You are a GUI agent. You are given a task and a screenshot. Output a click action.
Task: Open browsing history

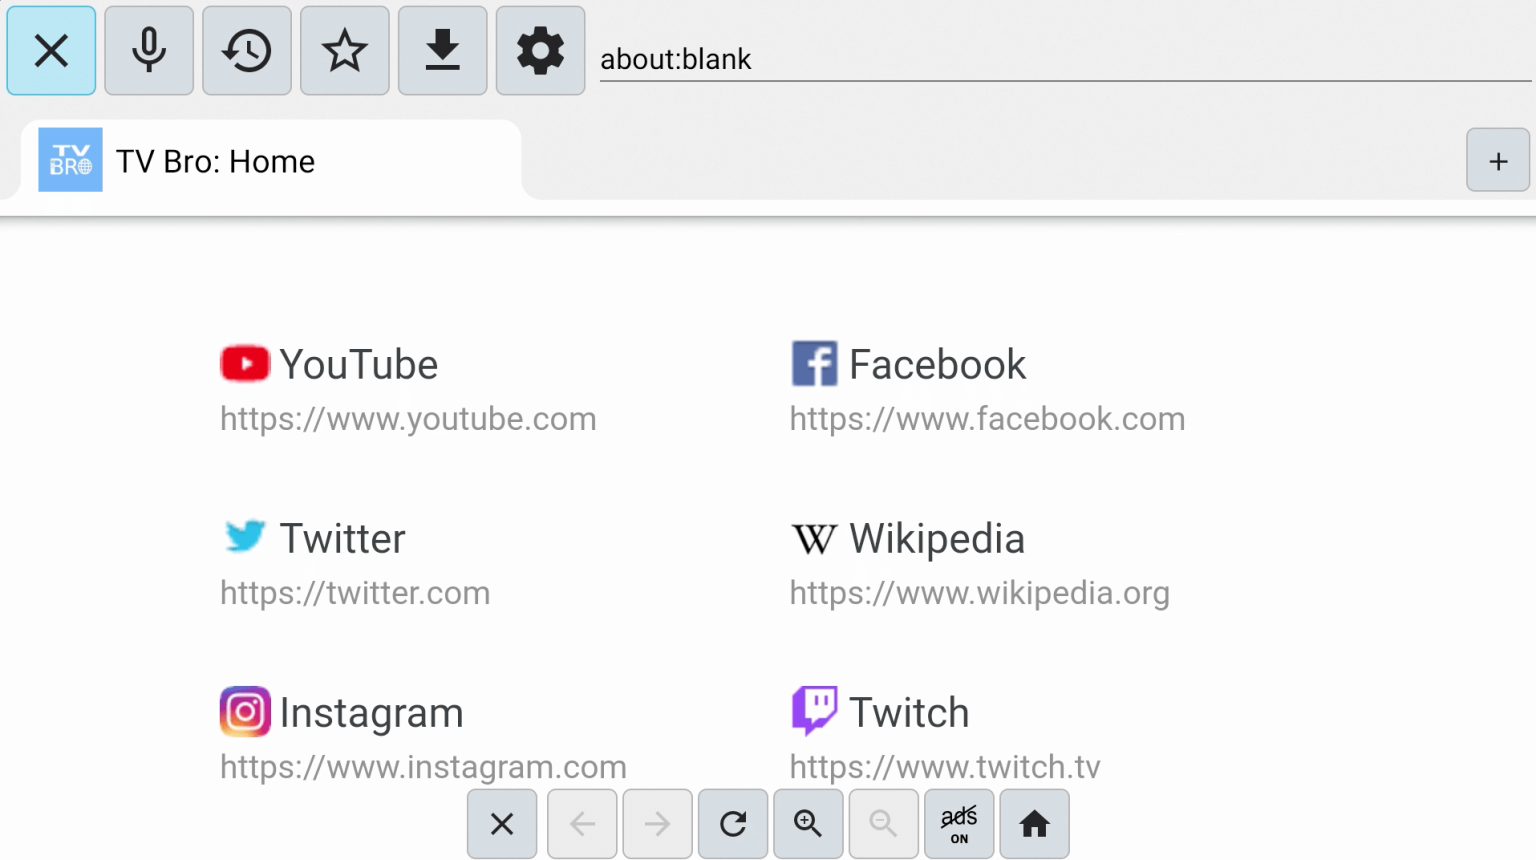coord(246,51)
